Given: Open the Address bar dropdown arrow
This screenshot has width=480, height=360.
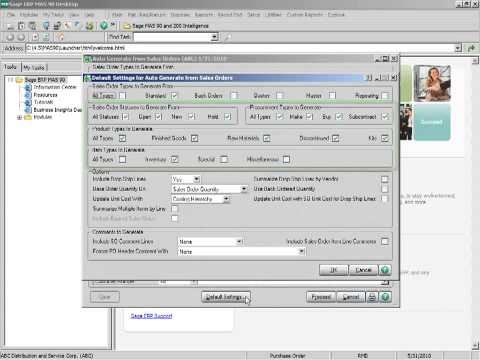Looking at the screenshot, I should 459,48.
